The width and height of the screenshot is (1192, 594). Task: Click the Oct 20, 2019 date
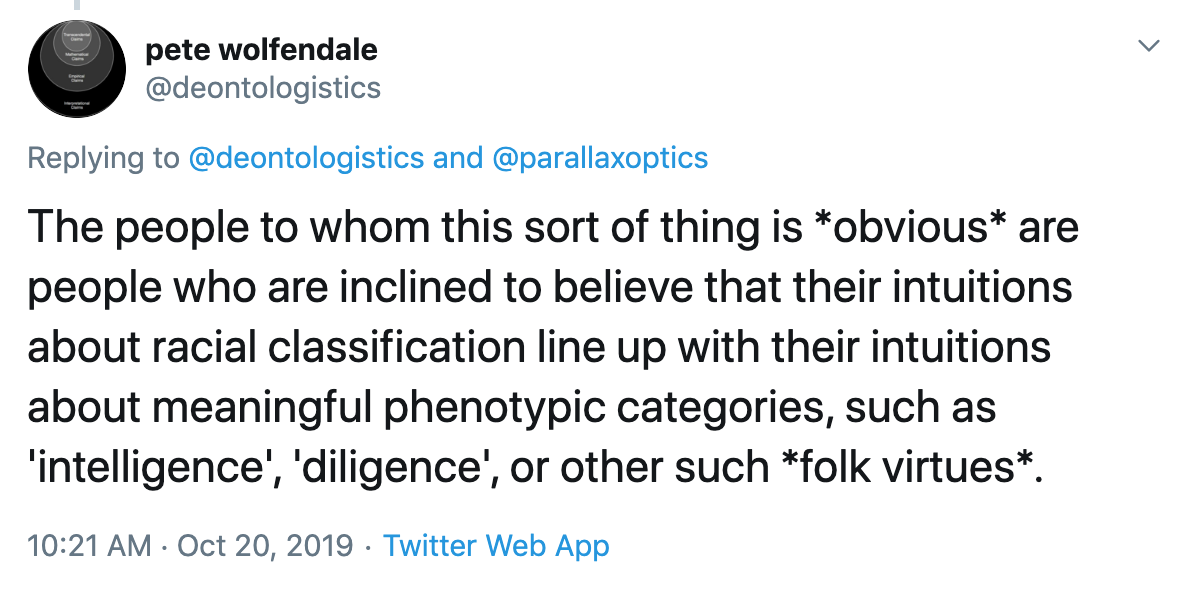(266, 546)
